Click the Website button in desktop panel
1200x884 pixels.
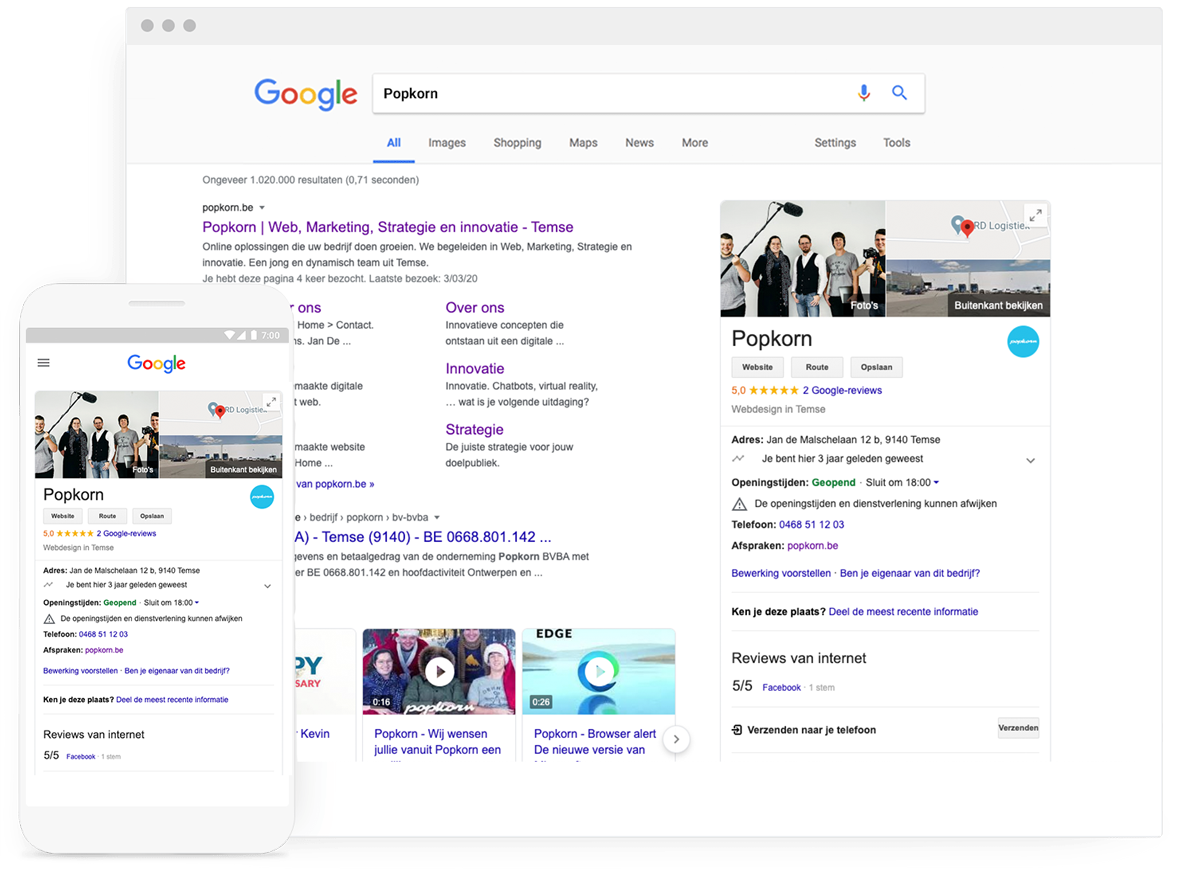[x=757, y=367]
